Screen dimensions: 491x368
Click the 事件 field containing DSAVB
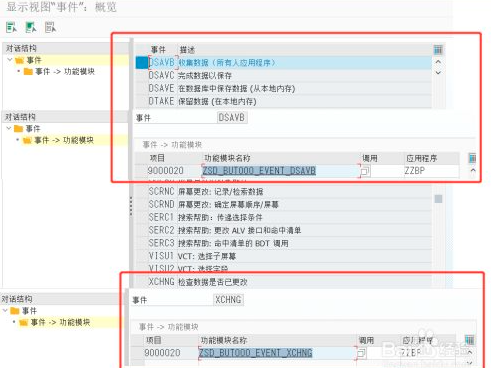(232, 118)
